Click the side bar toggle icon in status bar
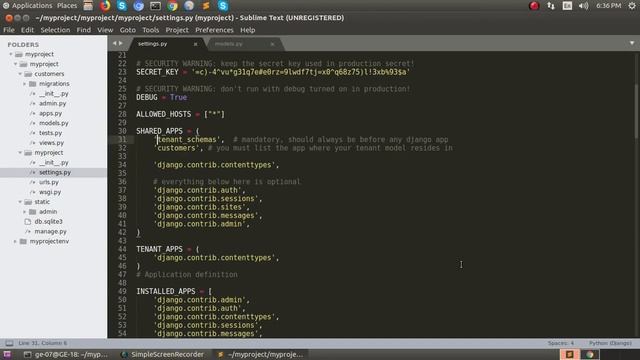Screen dimensions: 640x360 (9, 343)
